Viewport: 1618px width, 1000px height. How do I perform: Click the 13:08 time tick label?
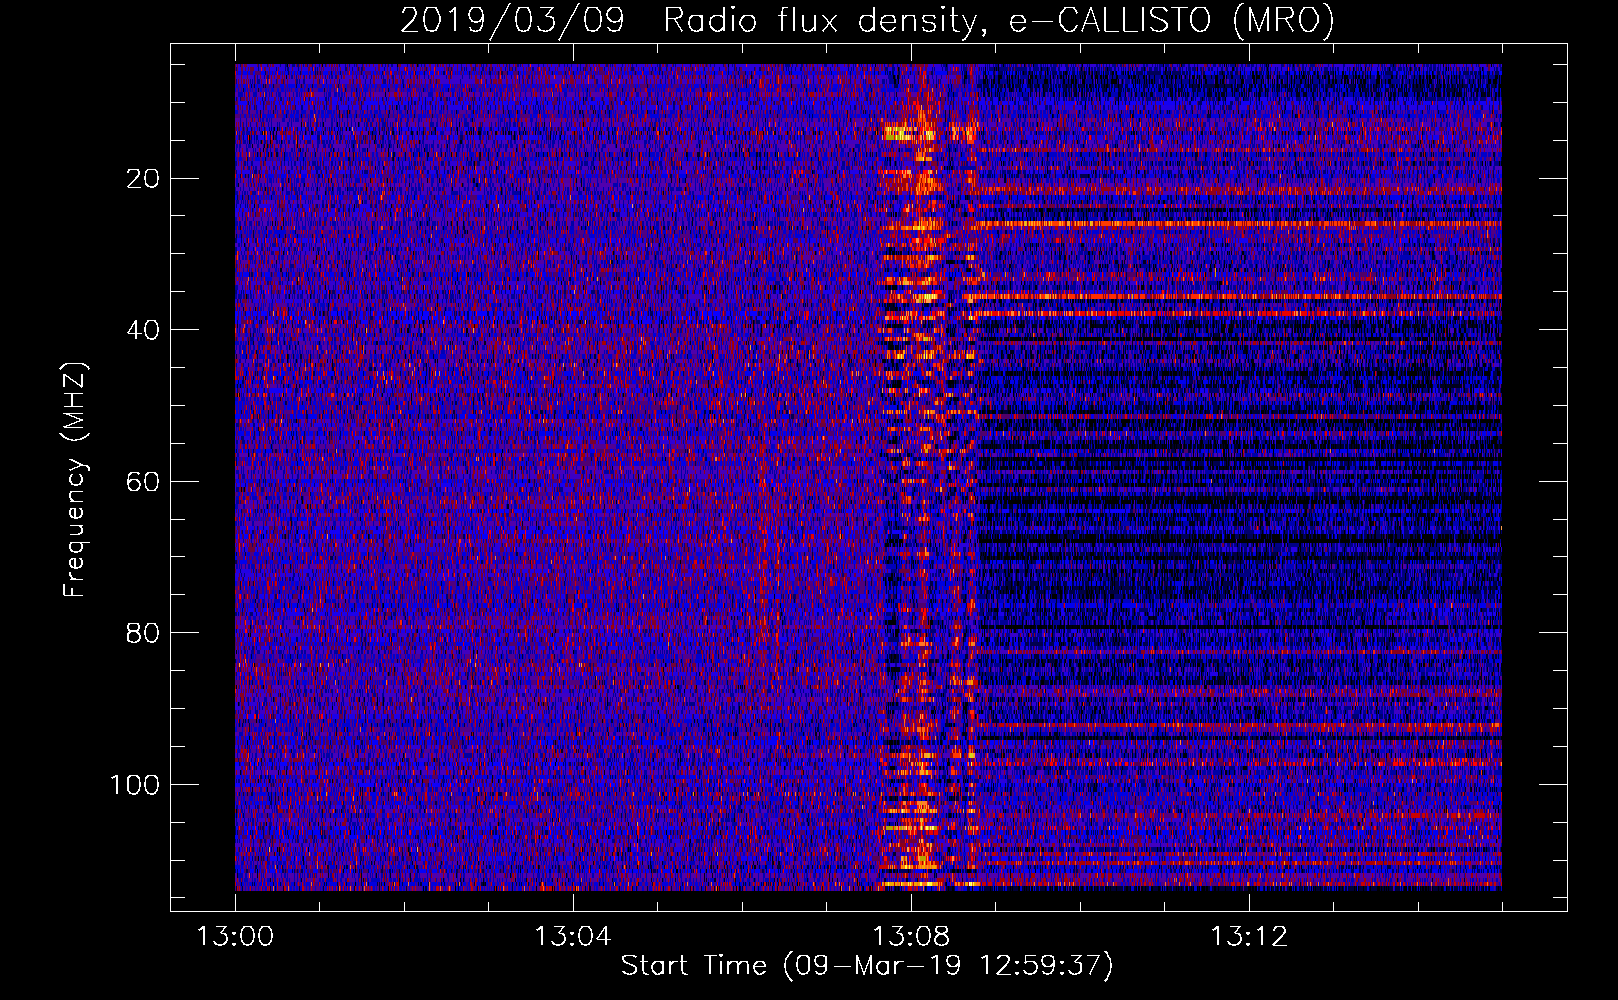click(910, 937)
